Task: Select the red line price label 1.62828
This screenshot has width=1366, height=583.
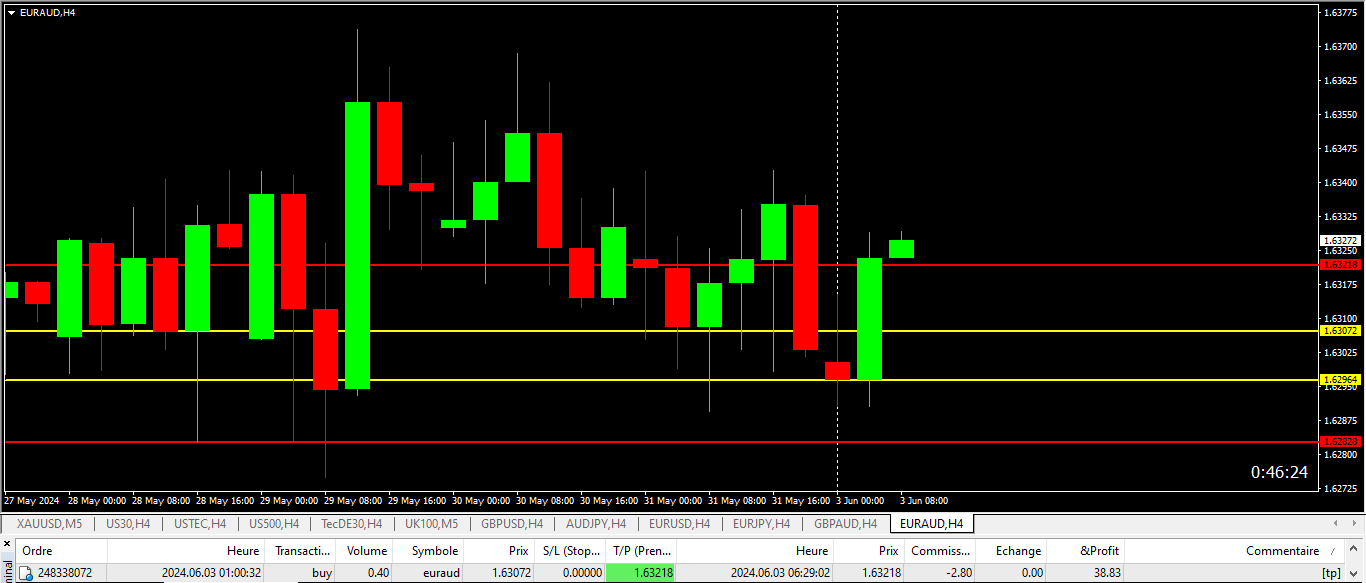Action: 1340,442
